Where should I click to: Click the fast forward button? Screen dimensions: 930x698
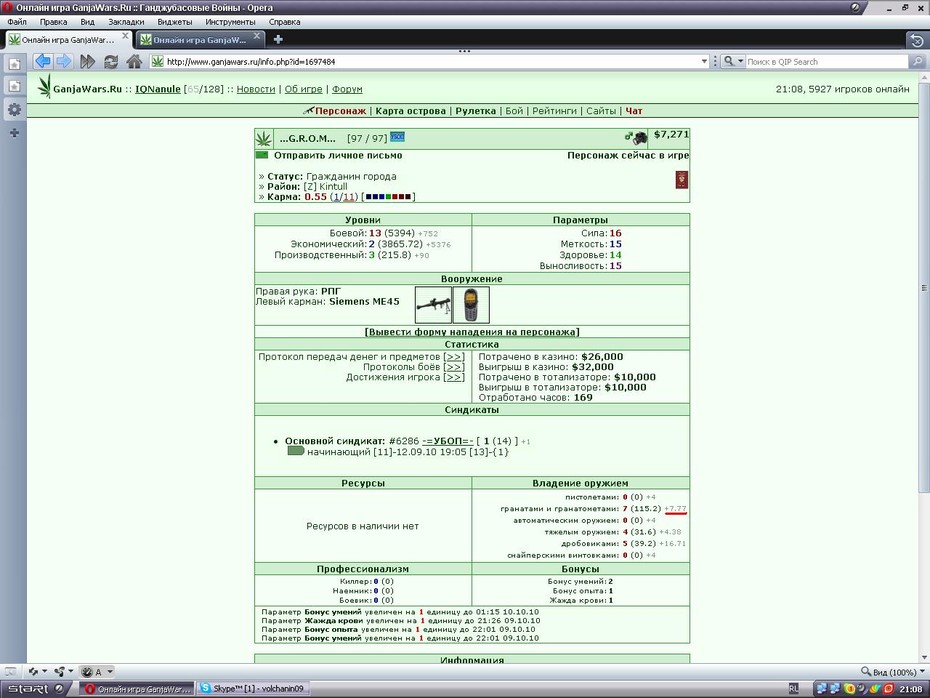pos(87,61)
